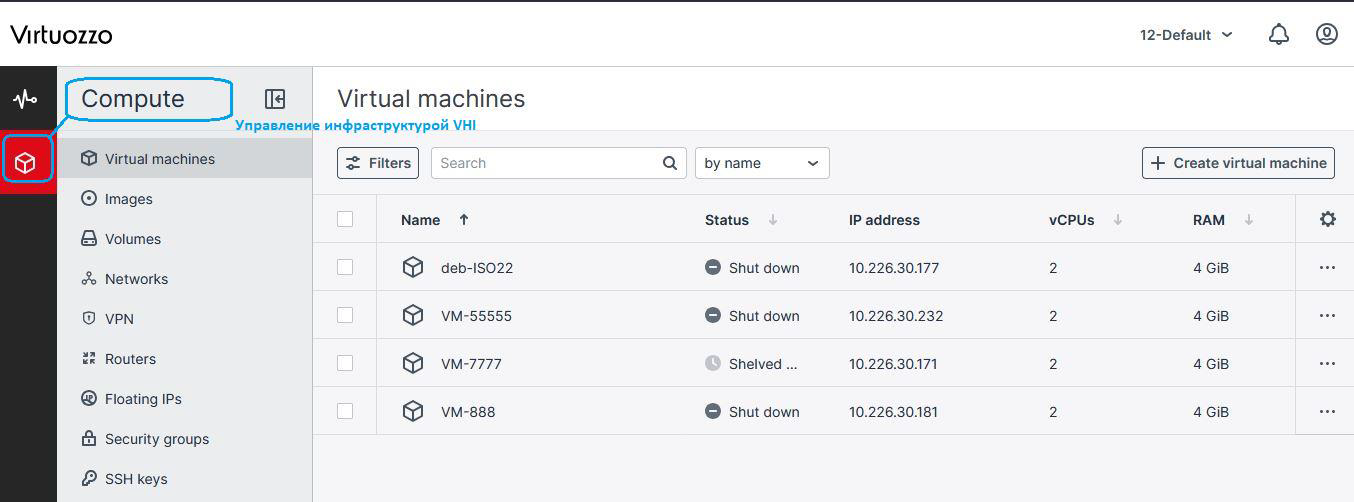Open the three-dot menu for deb-ISO22
The width and height of the screenshot is (1354, 502).
coord(1327,268)
